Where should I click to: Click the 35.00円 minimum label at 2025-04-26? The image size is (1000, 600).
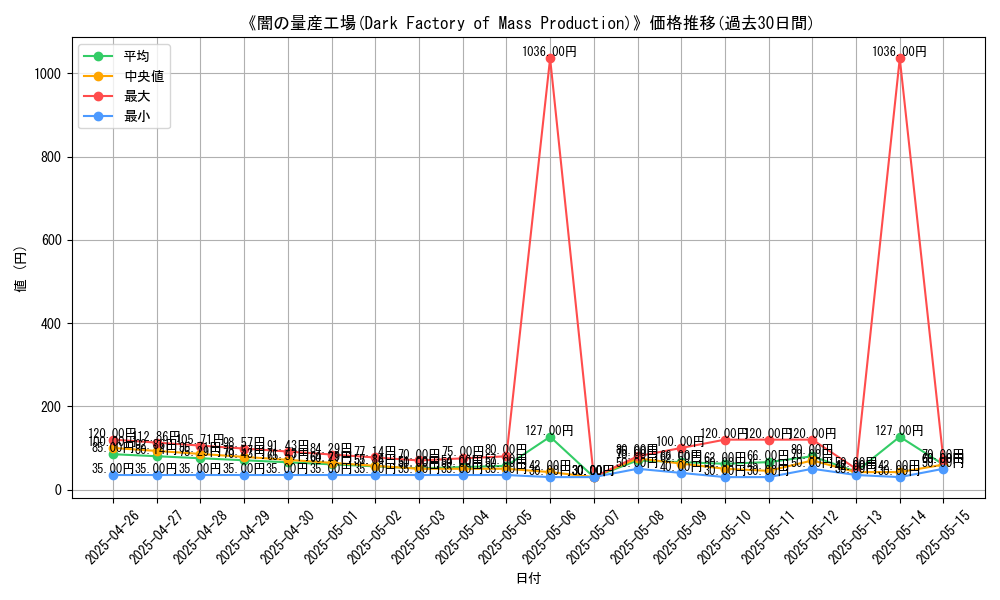113,469
